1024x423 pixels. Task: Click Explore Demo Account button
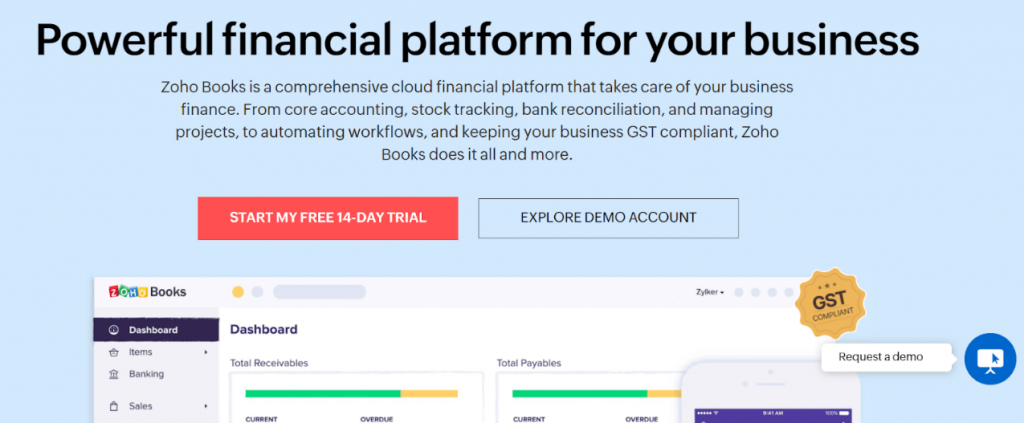tap(608, 218)
